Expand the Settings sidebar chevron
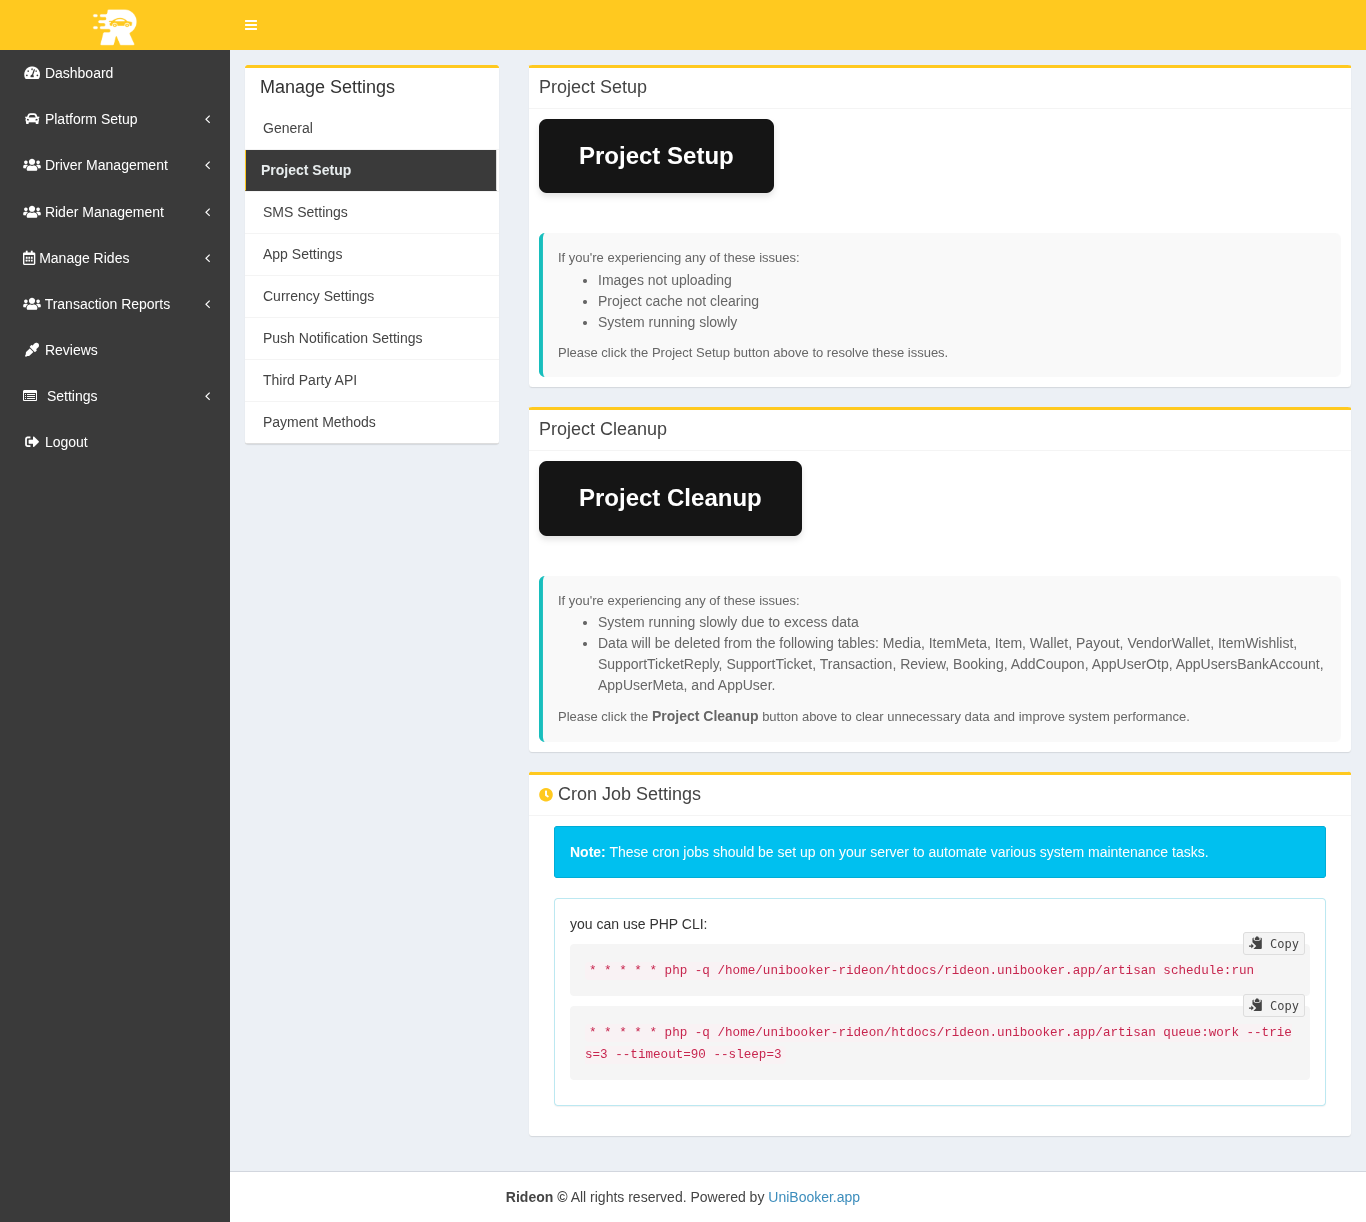Viewport: 1366px width, 1222px height. (x=208, y=396)
